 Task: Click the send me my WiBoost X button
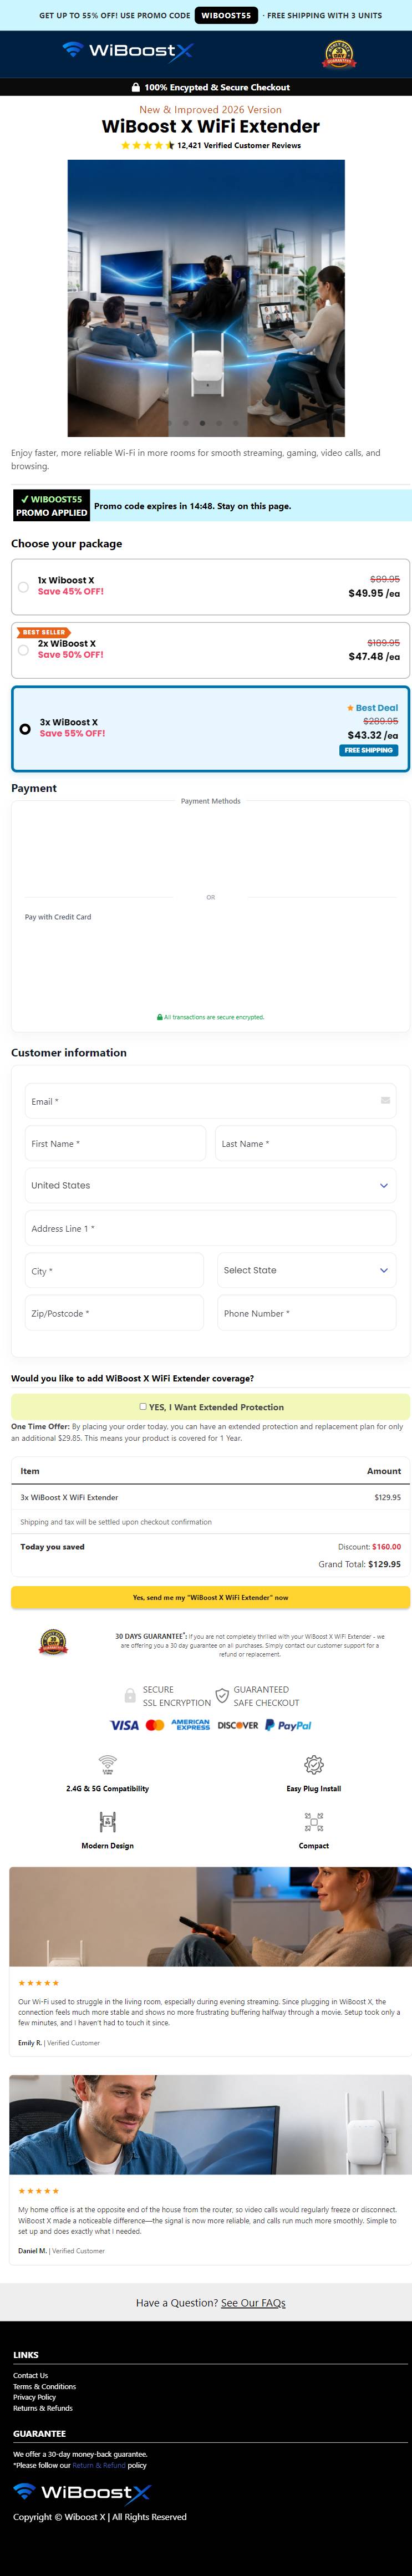point(210,1597)
